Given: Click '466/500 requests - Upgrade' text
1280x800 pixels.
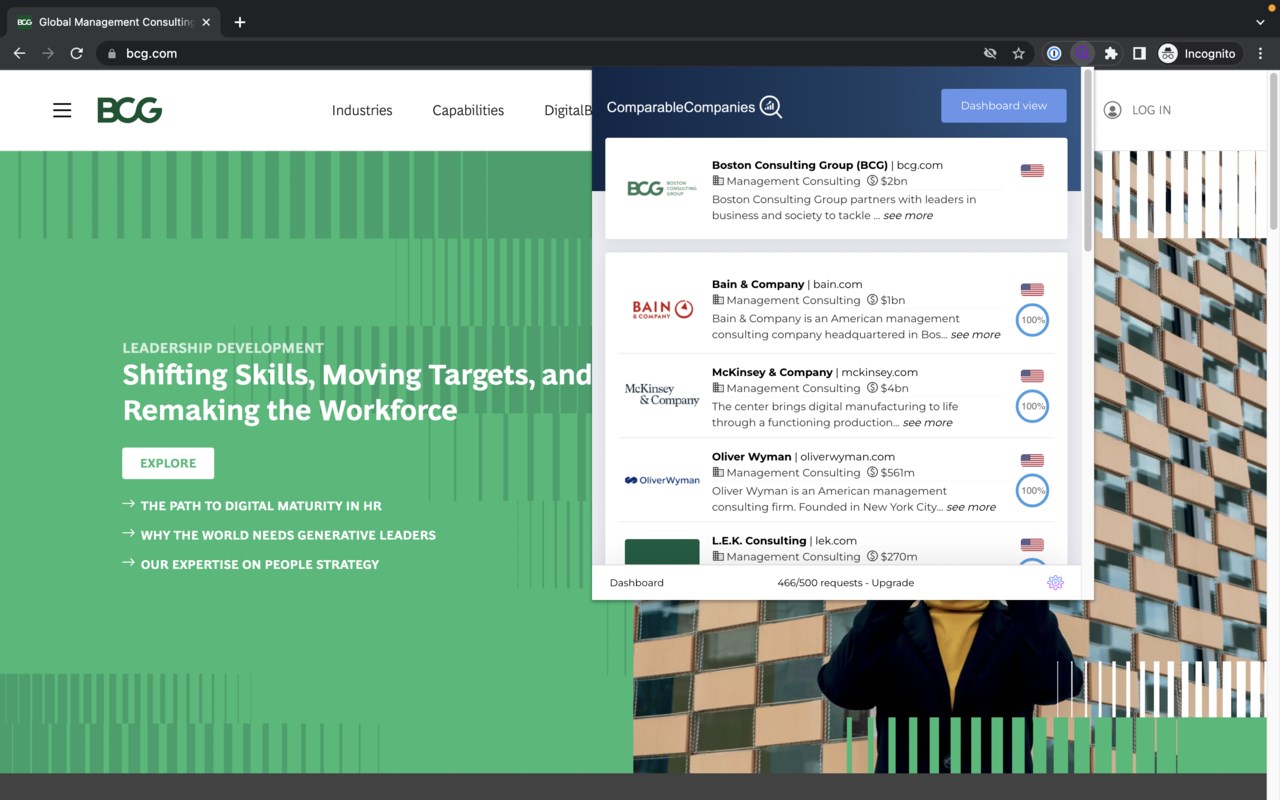Looking at the screenshot, I should [x=846, y=583].
